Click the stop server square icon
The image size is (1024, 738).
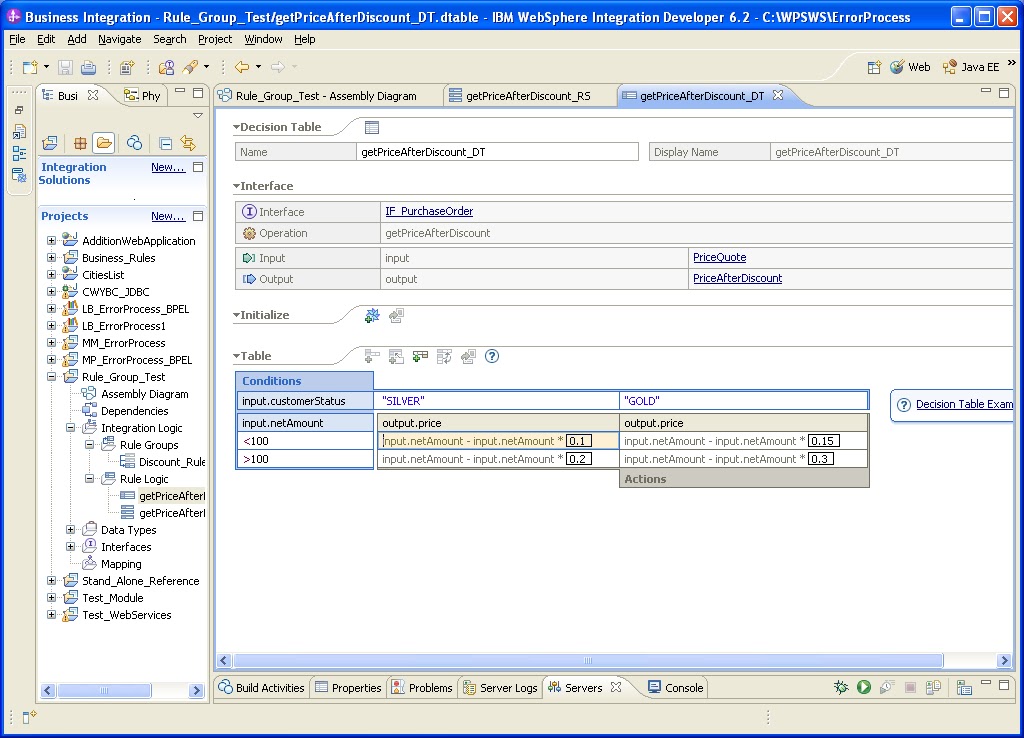pyautogui.click(x=910, y=687)
